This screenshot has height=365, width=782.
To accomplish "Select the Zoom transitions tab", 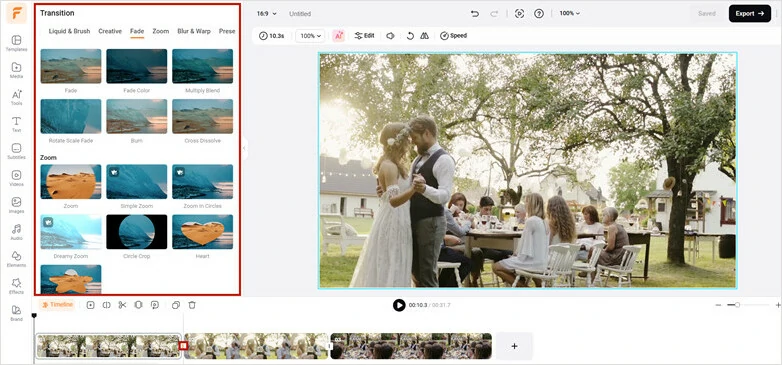I will [x=161, y=31].
